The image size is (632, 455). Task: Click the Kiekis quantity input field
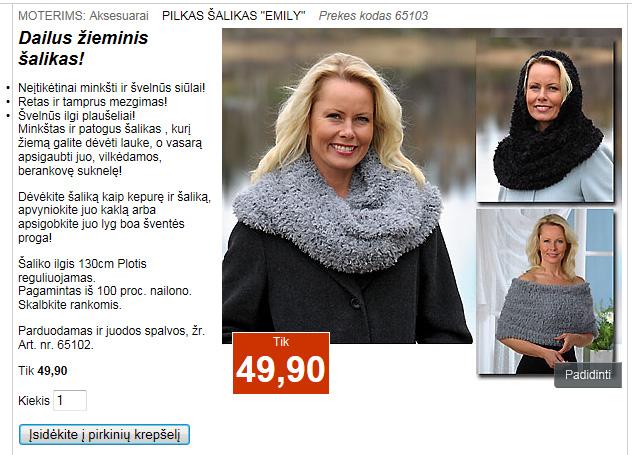click(70, 401)
